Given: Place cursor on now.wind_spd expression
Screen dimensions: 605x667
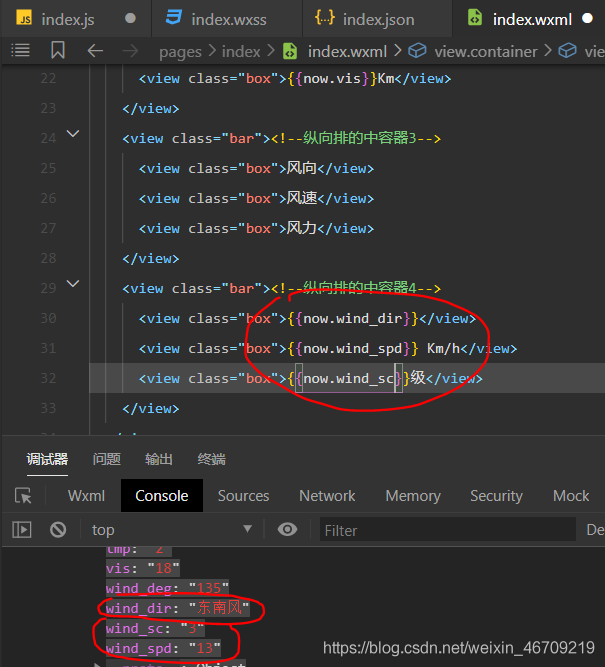Looking at the screenshot, I should (x=353, y=348).
